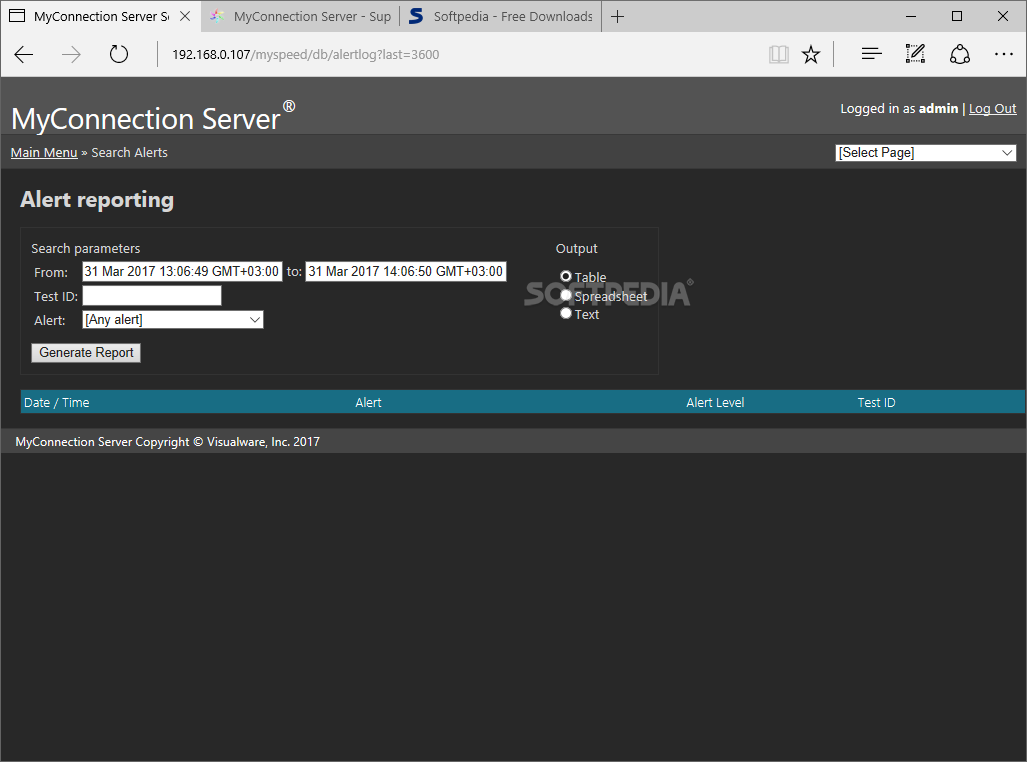Select the Table output radio button
Viewport: 1027px width, 762px height.
[566, 276]
